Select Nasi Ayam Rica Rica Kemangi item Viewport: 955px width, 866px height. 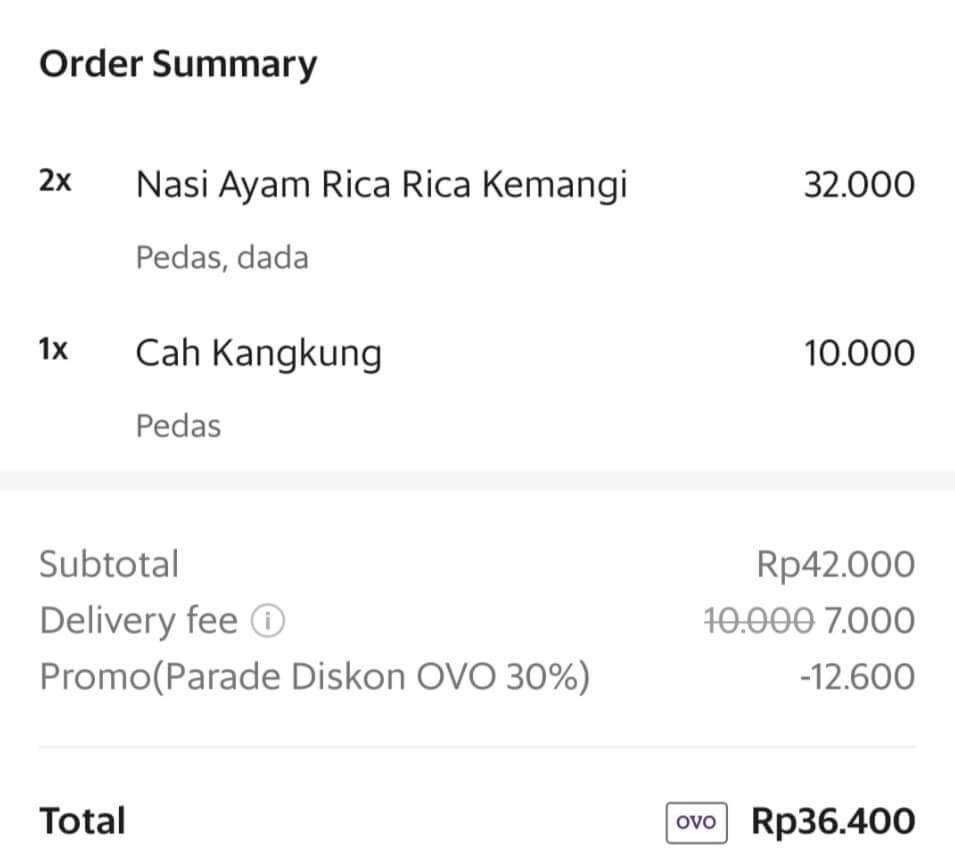click(x=381, y=184)
